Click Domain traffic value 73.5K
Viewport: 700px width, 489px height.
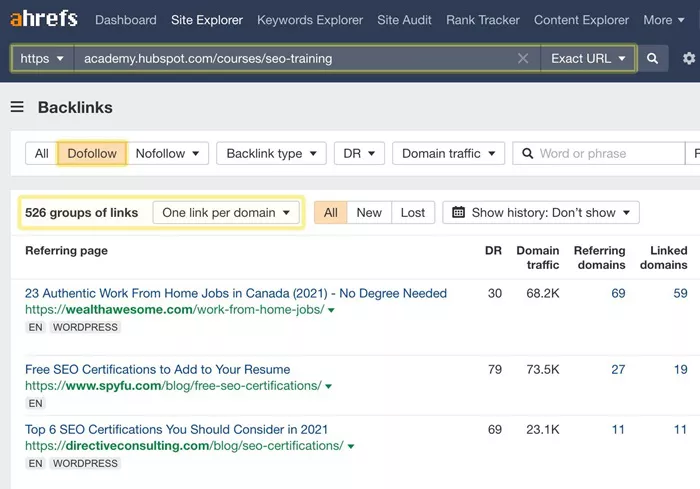point(542,369)
